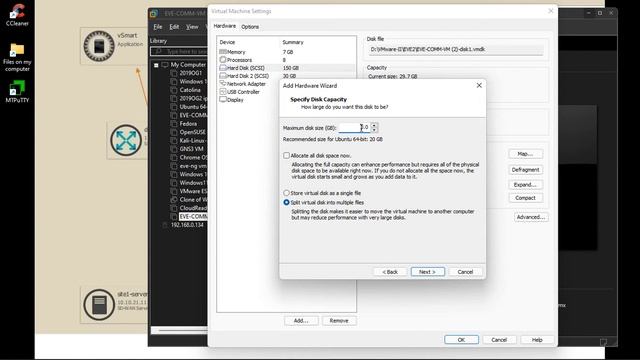
Task: Click VM icon beside Kali-Linux
Action: [174, 140]
